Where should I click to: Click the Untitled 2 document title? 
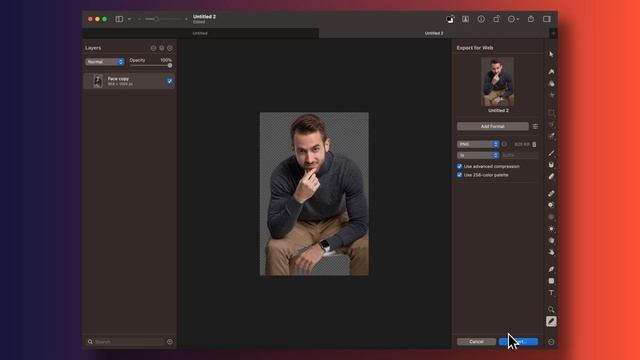pyautogui.click(x=204, y=17)
